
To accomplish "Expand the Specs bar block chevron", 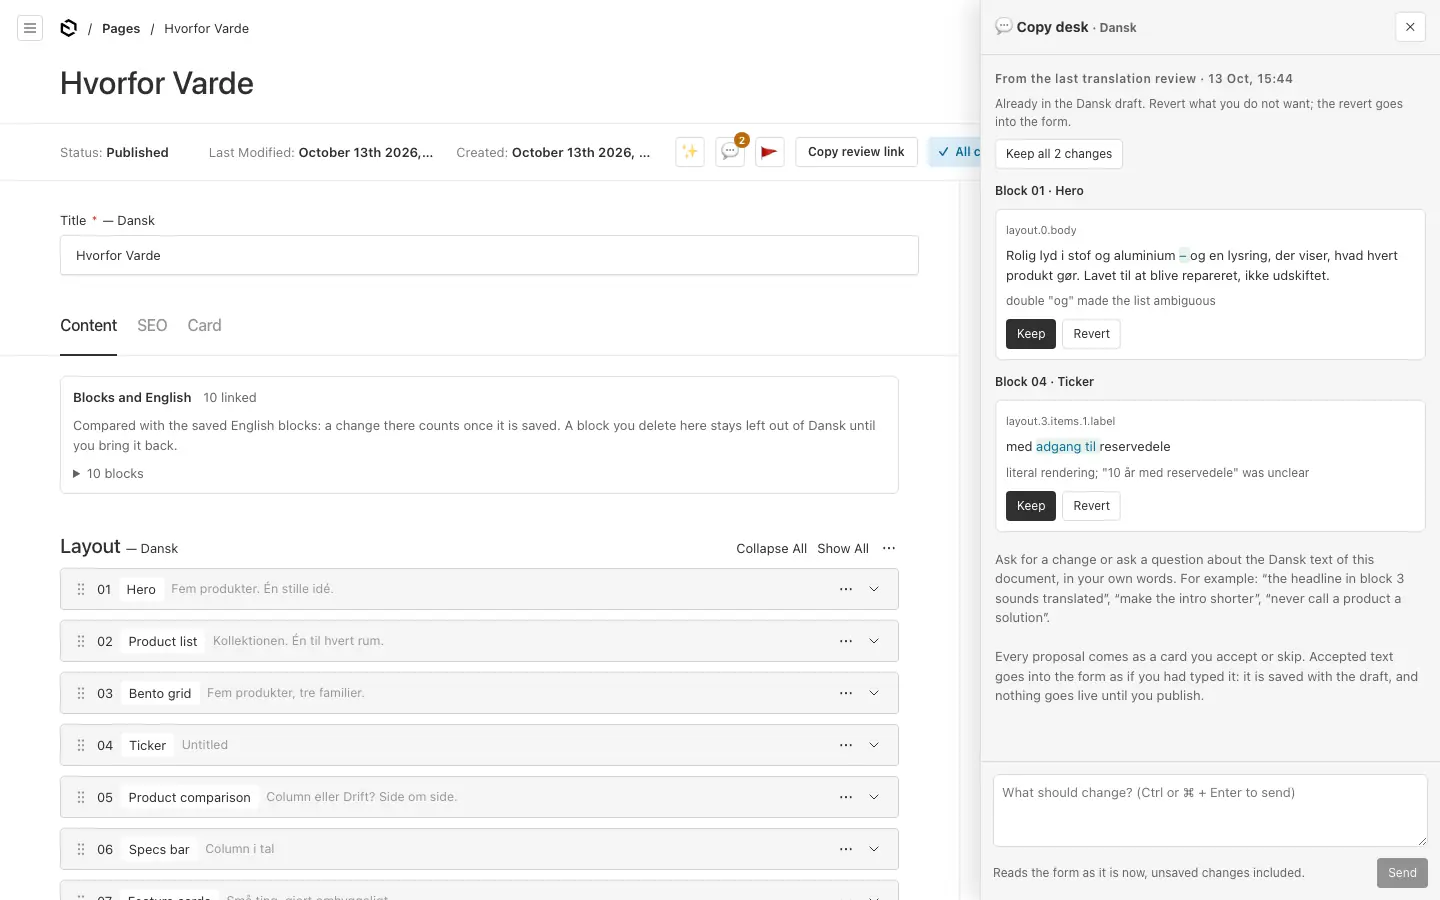I will 874,849.
